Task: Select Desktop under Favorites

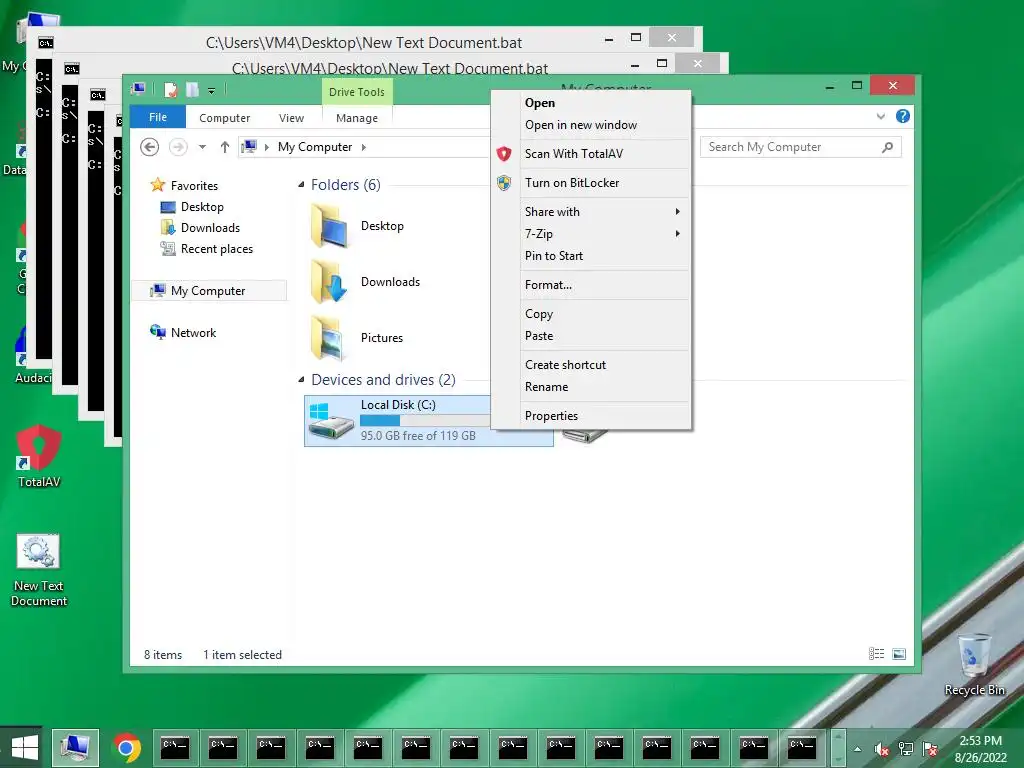Action: click(x=202, y=207)
